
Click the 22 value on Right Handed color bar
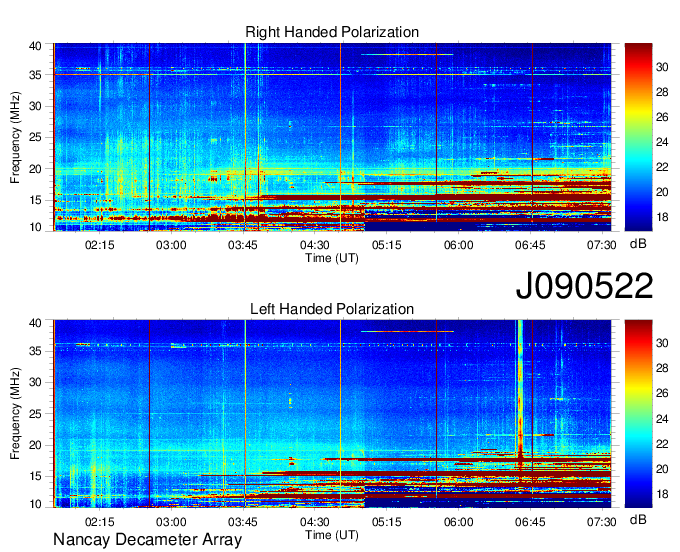click(662, 167)
